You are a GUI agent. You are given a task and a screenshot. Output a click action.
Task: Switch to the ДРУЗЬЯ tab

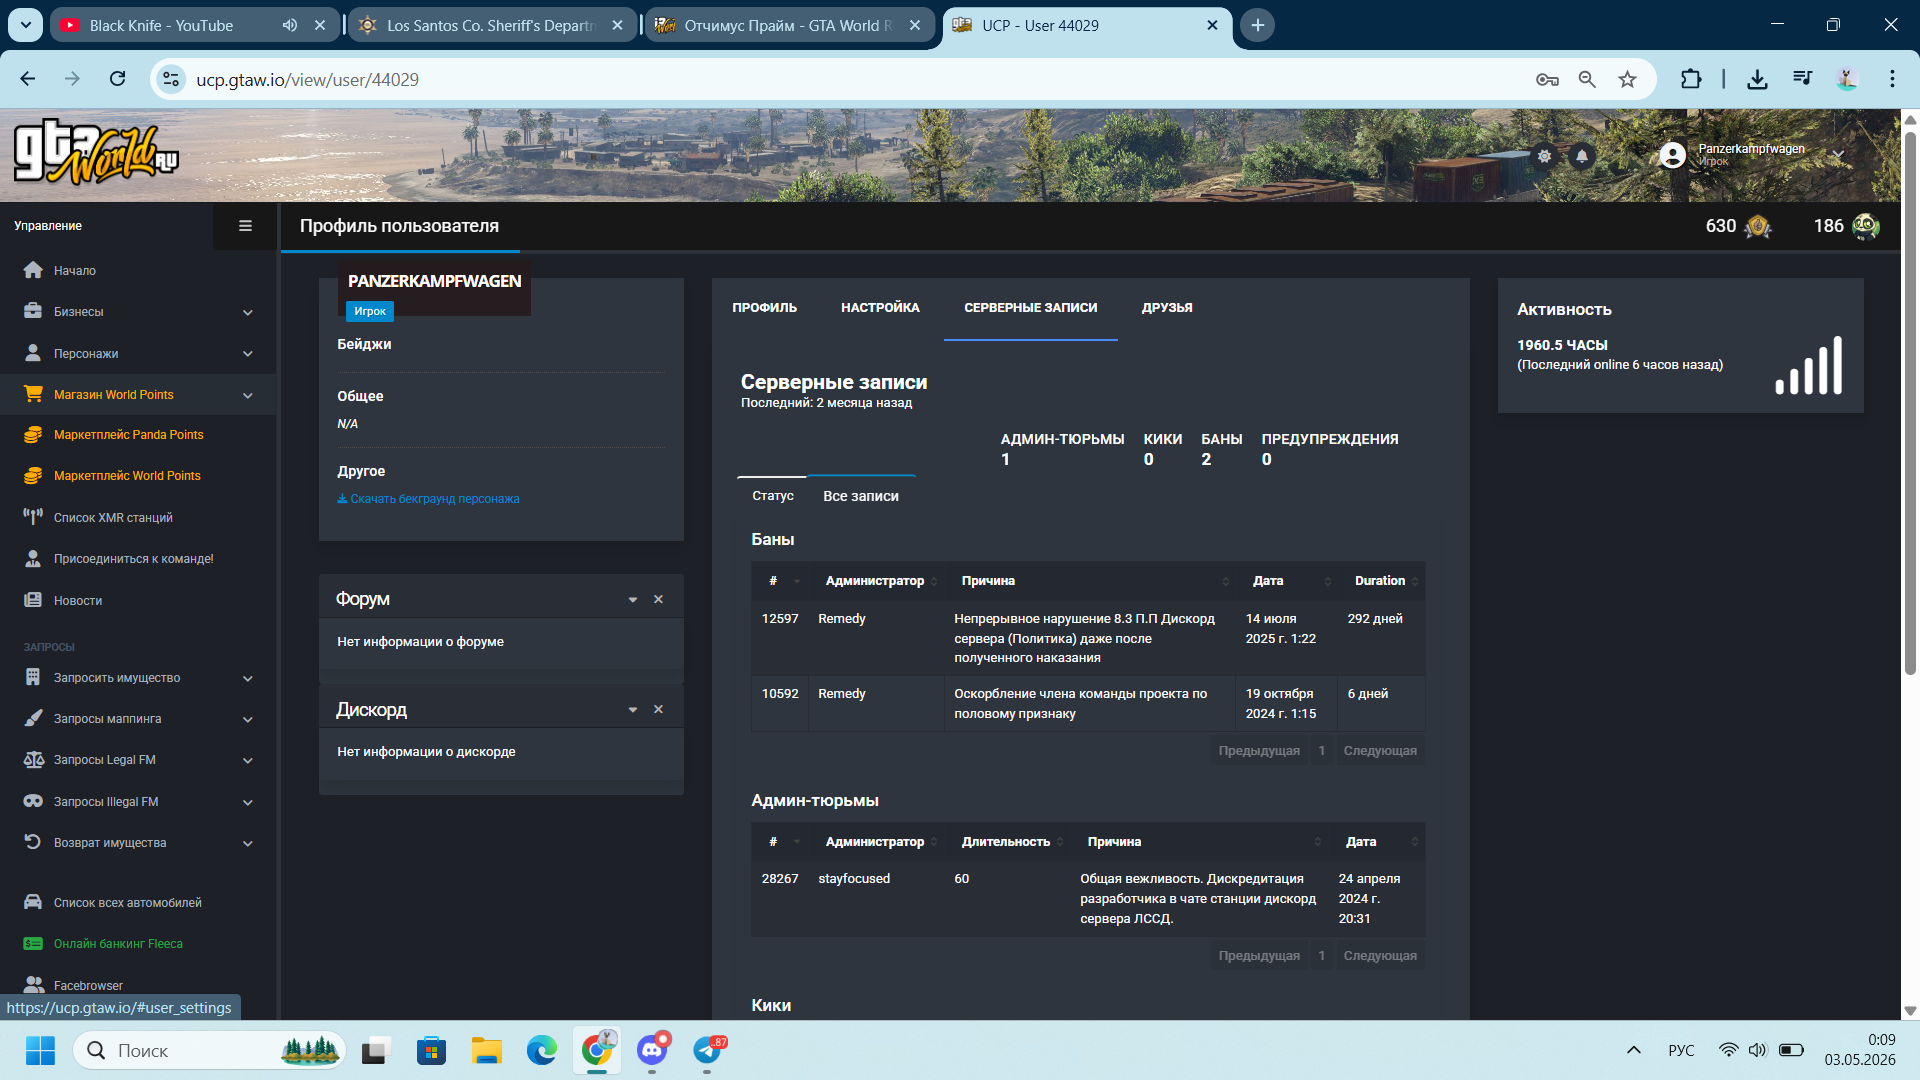point(1167,308)
